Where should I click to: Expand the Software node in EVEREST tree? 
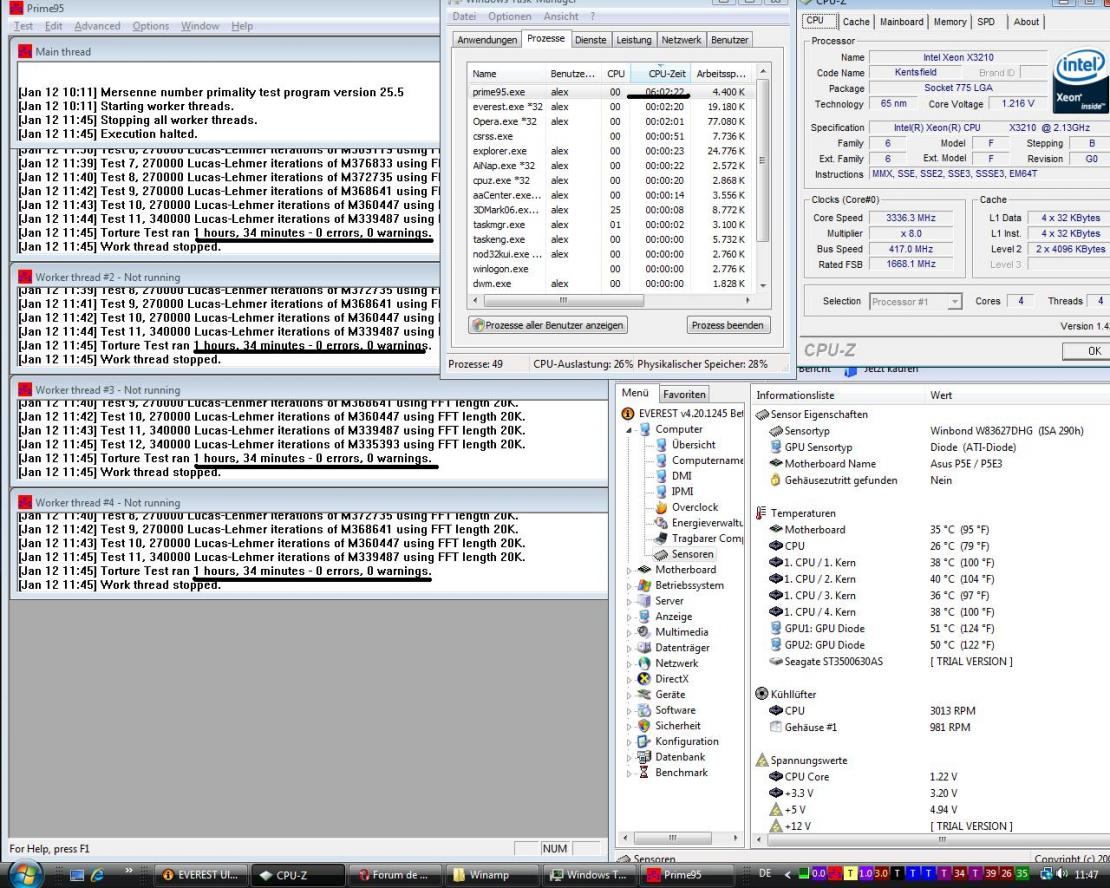coord(629,710)
